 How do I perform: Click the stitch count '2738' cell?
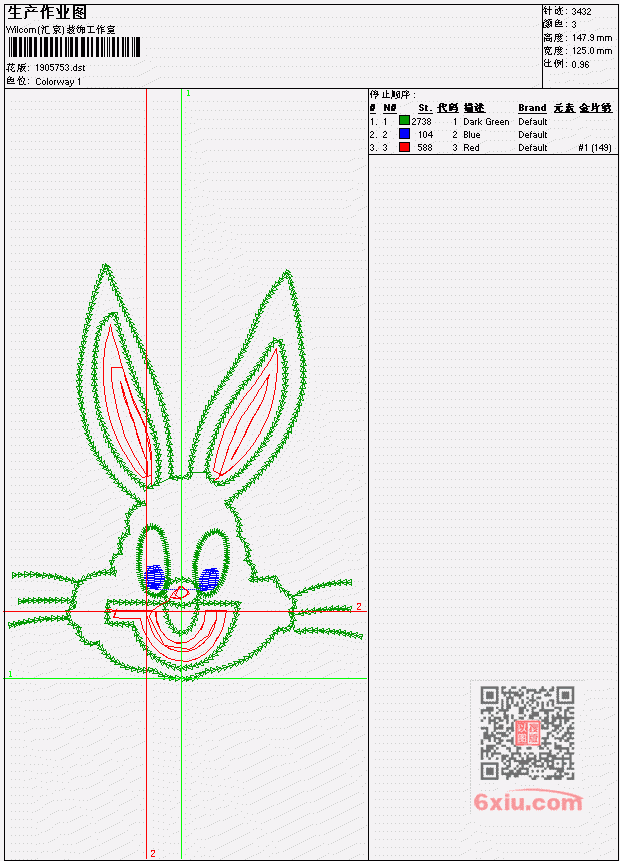(422, 121)
